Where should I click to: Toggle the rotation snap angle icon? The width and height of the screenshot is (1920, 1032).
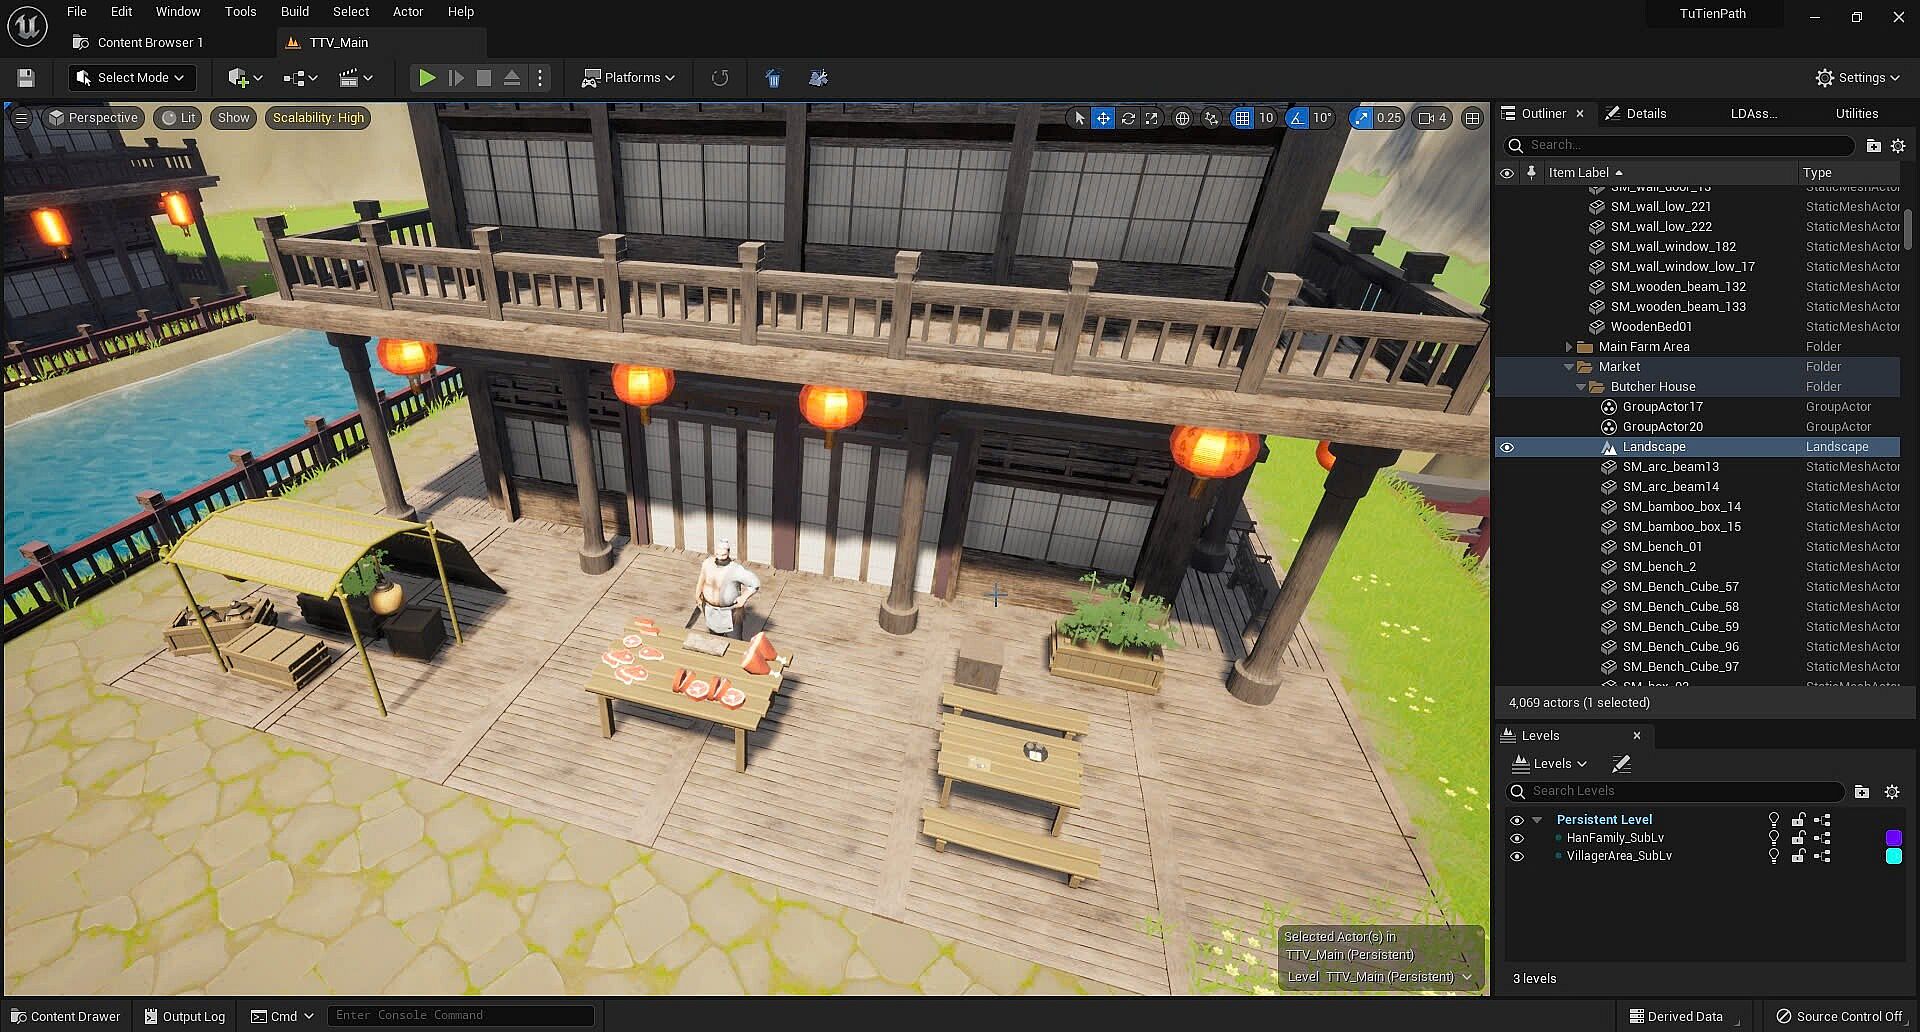click(1297, 118)
